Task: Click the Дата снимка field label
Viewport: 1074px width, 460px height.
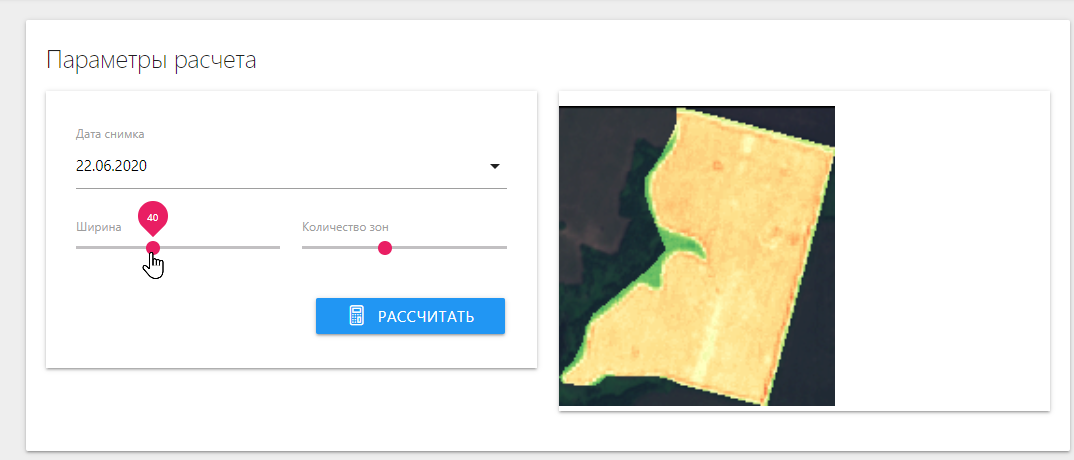Action: 110,134
